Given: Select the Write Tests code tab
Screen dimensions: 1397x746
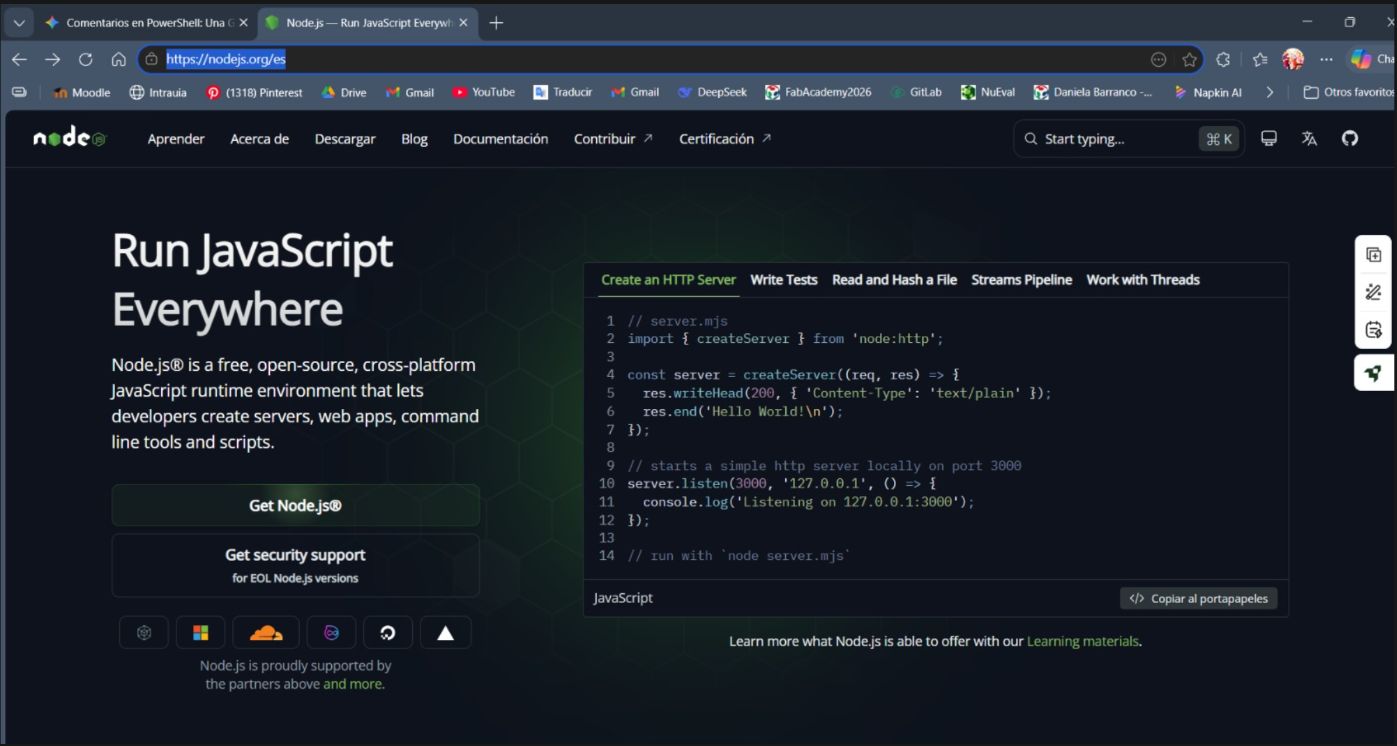Looking at the screenshot, I should pyautogui.click(x=784, y=280).
